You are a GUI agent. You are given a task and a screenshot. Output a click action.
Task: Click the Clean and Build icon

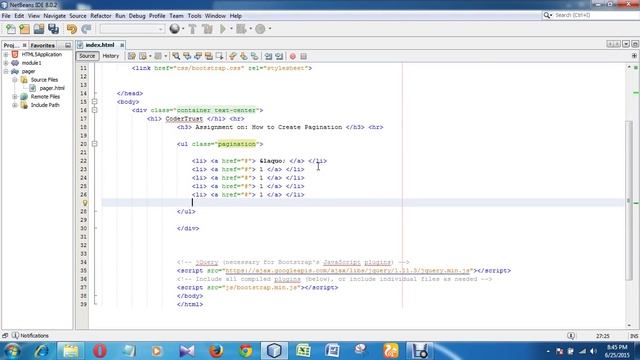coord(207,29)
